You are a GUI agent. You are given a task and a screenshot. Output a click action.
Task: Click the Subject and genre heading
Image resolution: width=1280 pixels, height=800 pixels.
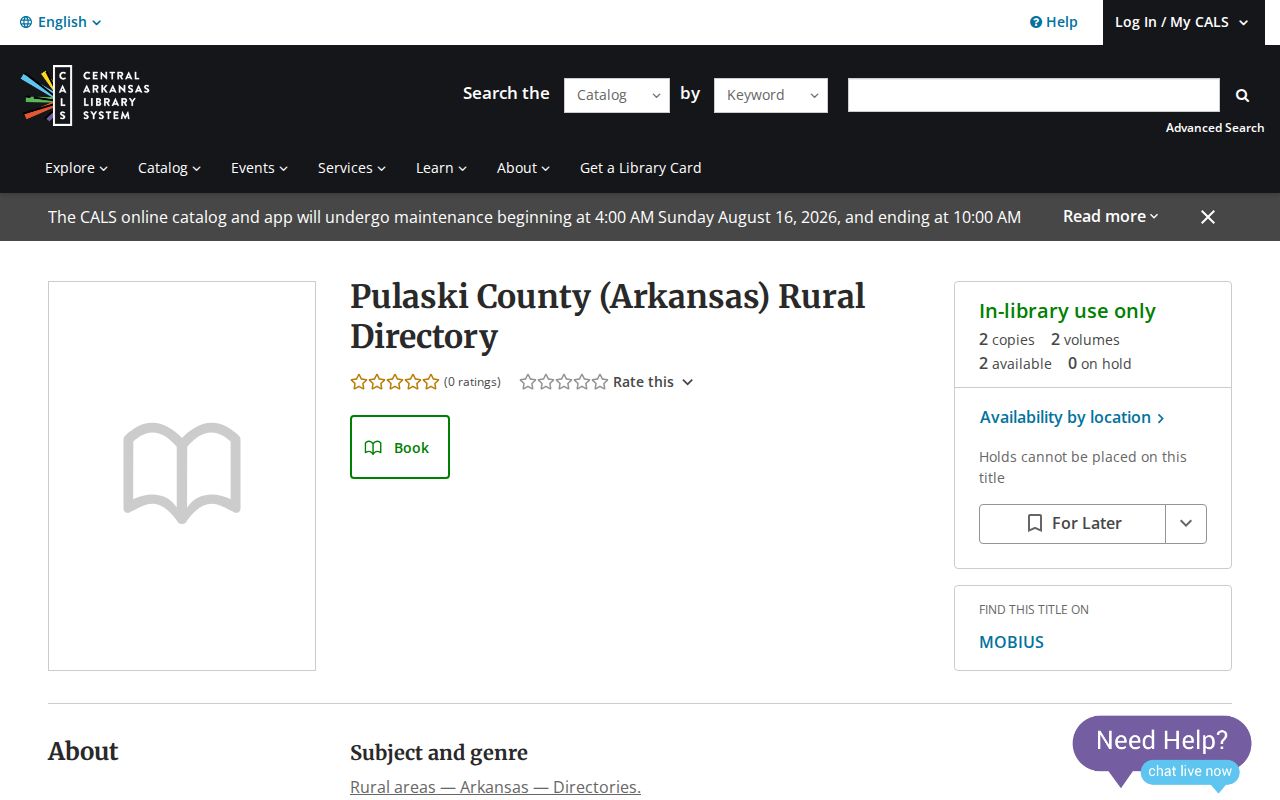pyautogui.click(x=439, y=753)
